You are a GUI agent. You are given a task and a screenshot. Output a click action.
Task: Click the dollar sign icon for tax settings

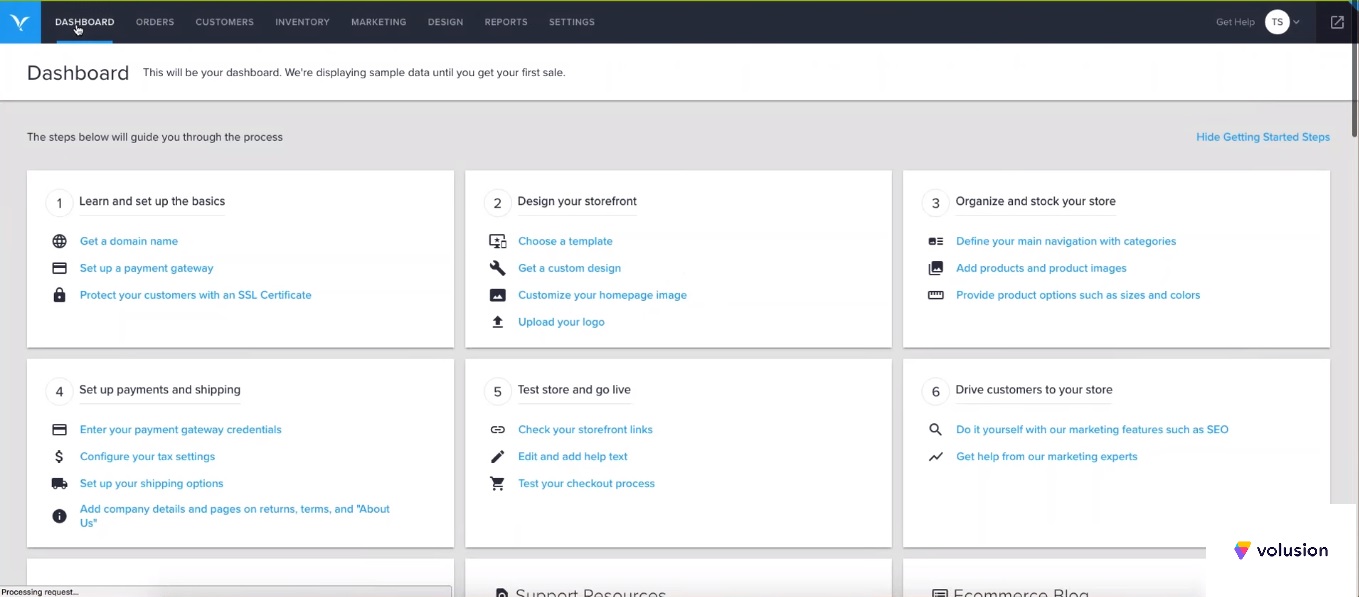[x=59, y=456]
